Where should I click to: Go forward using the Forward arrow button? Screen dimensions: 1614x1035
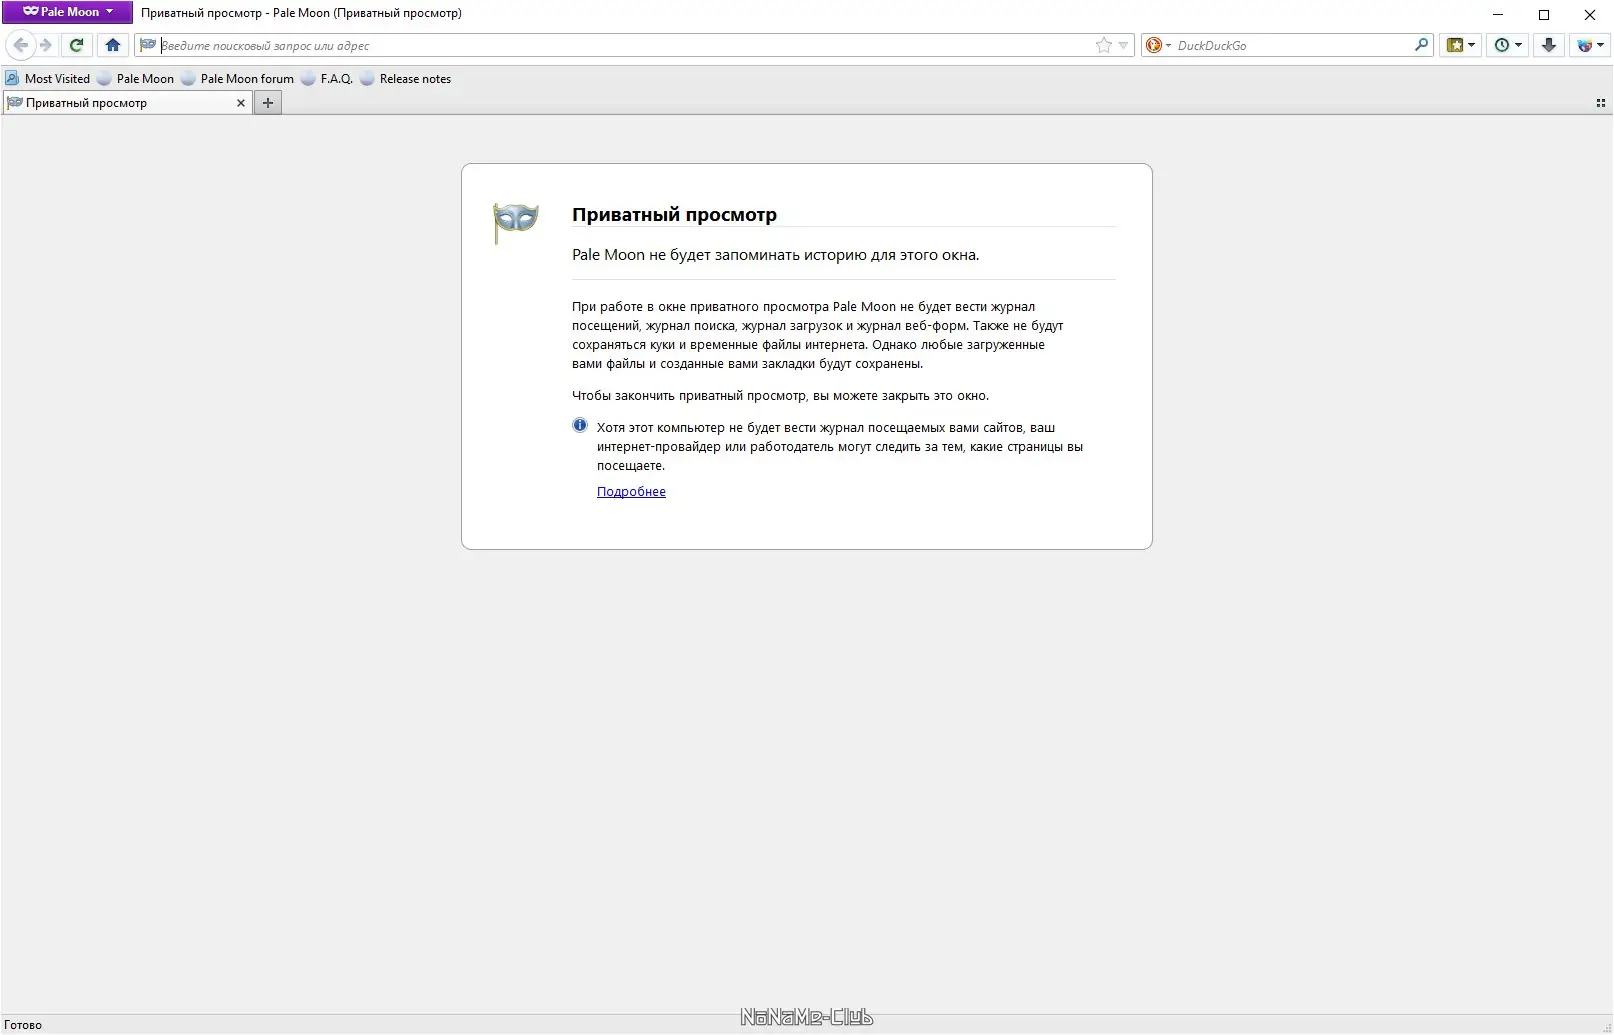[x=46, y=45]
